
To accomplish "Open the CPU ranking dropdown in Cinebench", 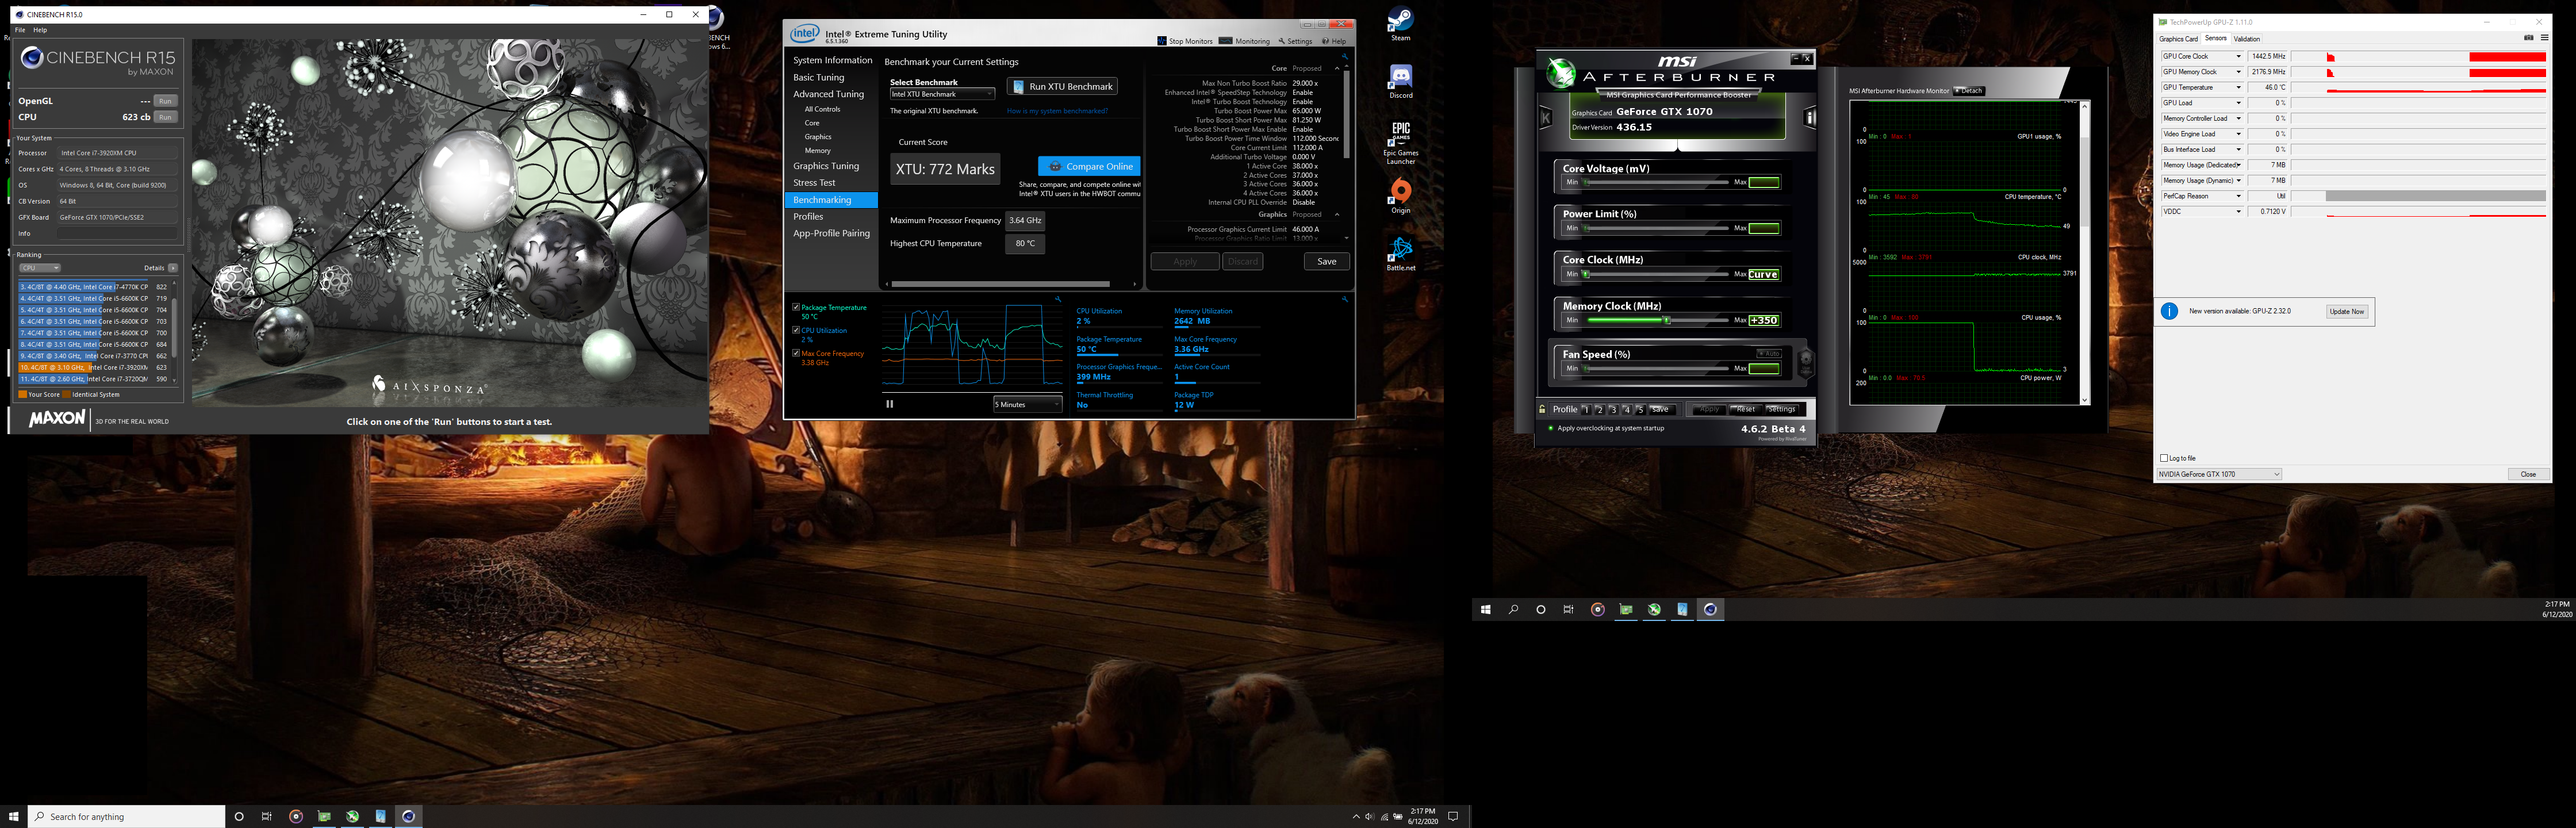I will click(x=40, y=268).
